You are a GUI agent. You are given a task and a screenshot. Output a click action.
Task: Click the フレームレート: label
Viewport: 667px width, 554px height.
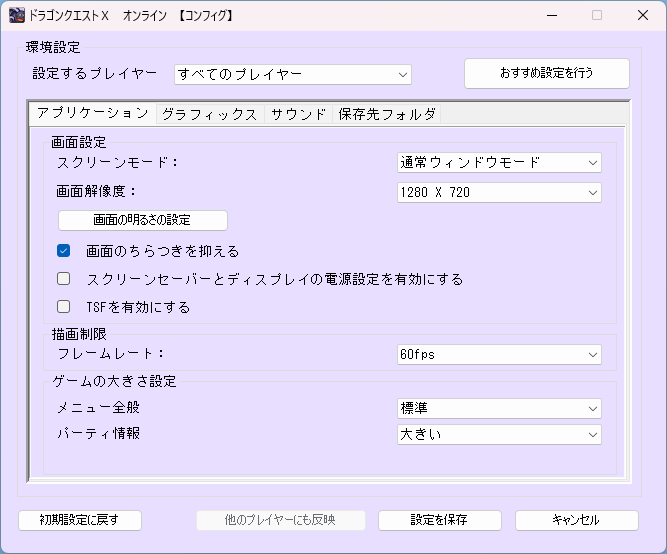tap(111, 354)
